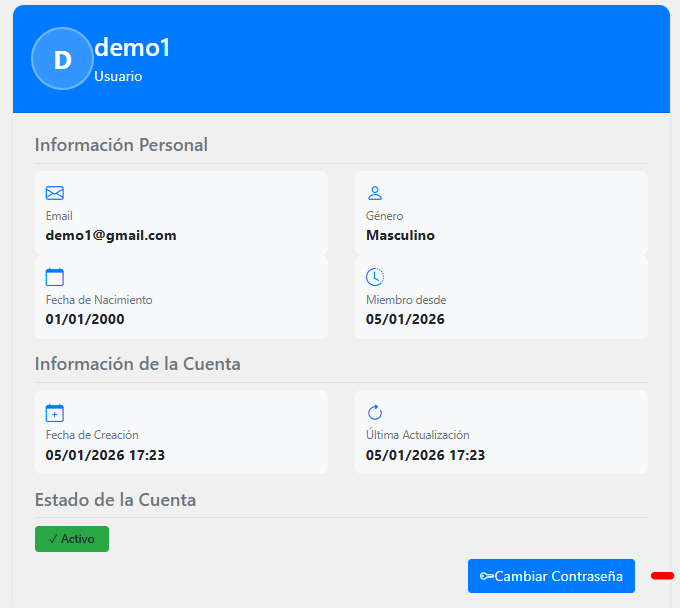Select the demo1 username heading
This screenshot has height=608, width=680.
coord(133,47)
